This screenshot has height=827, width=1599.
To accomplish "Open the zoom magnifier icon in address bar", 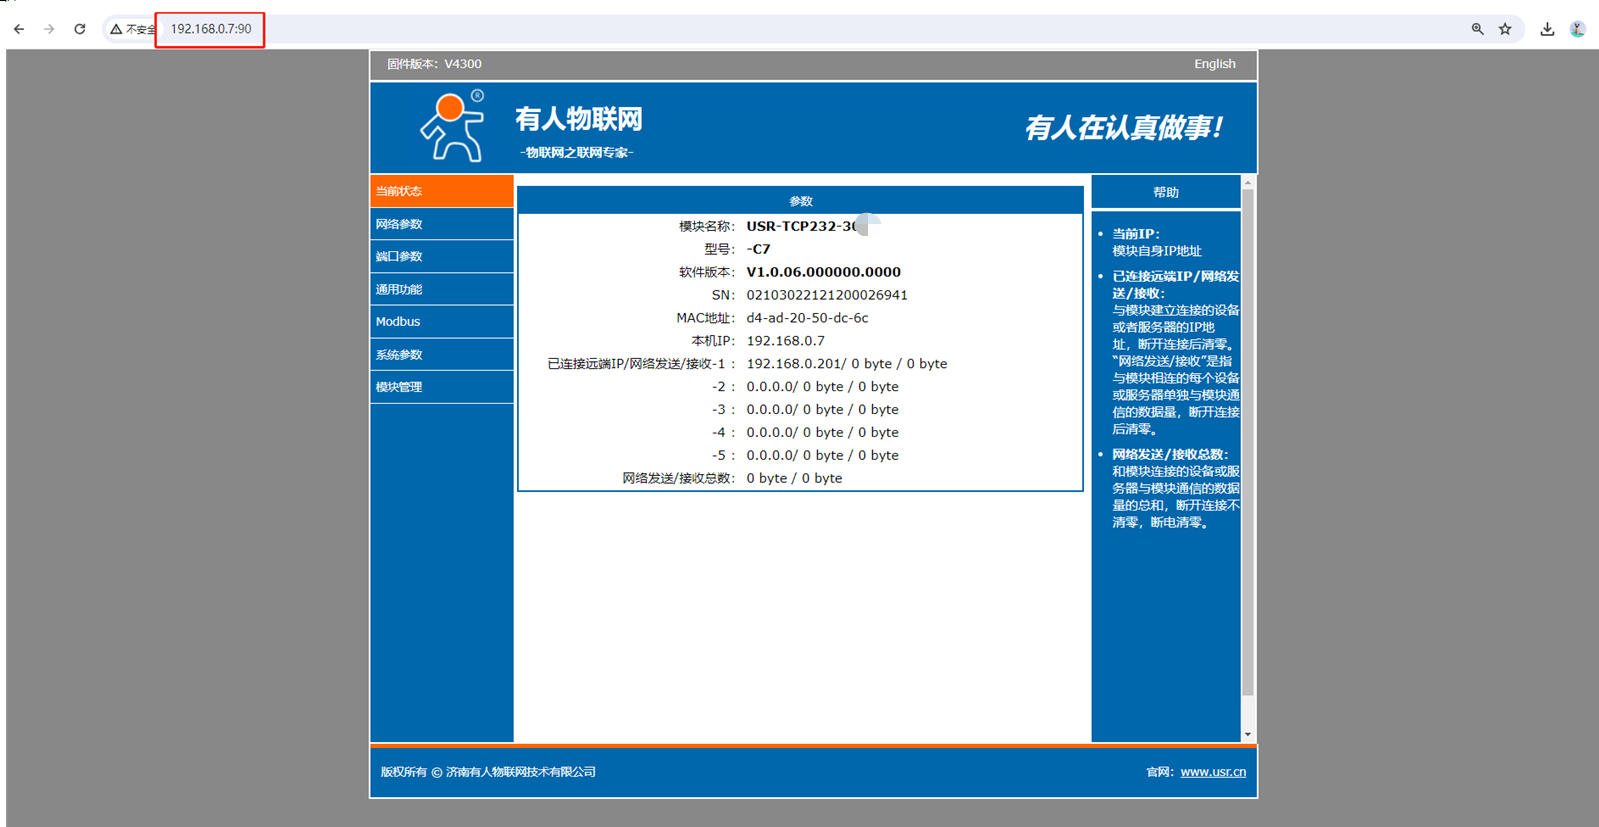I will pos(1477,29).
